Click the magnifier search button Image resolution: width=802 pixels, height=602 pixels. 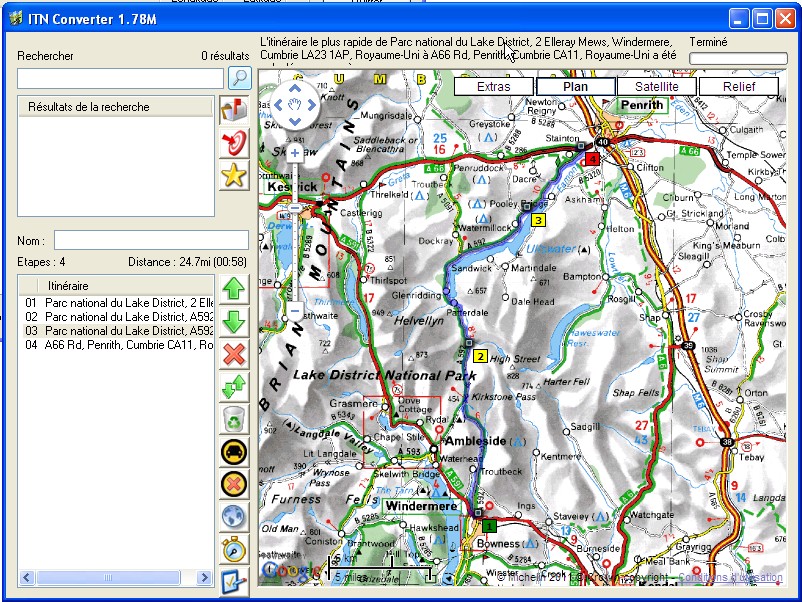click(239, 78)
